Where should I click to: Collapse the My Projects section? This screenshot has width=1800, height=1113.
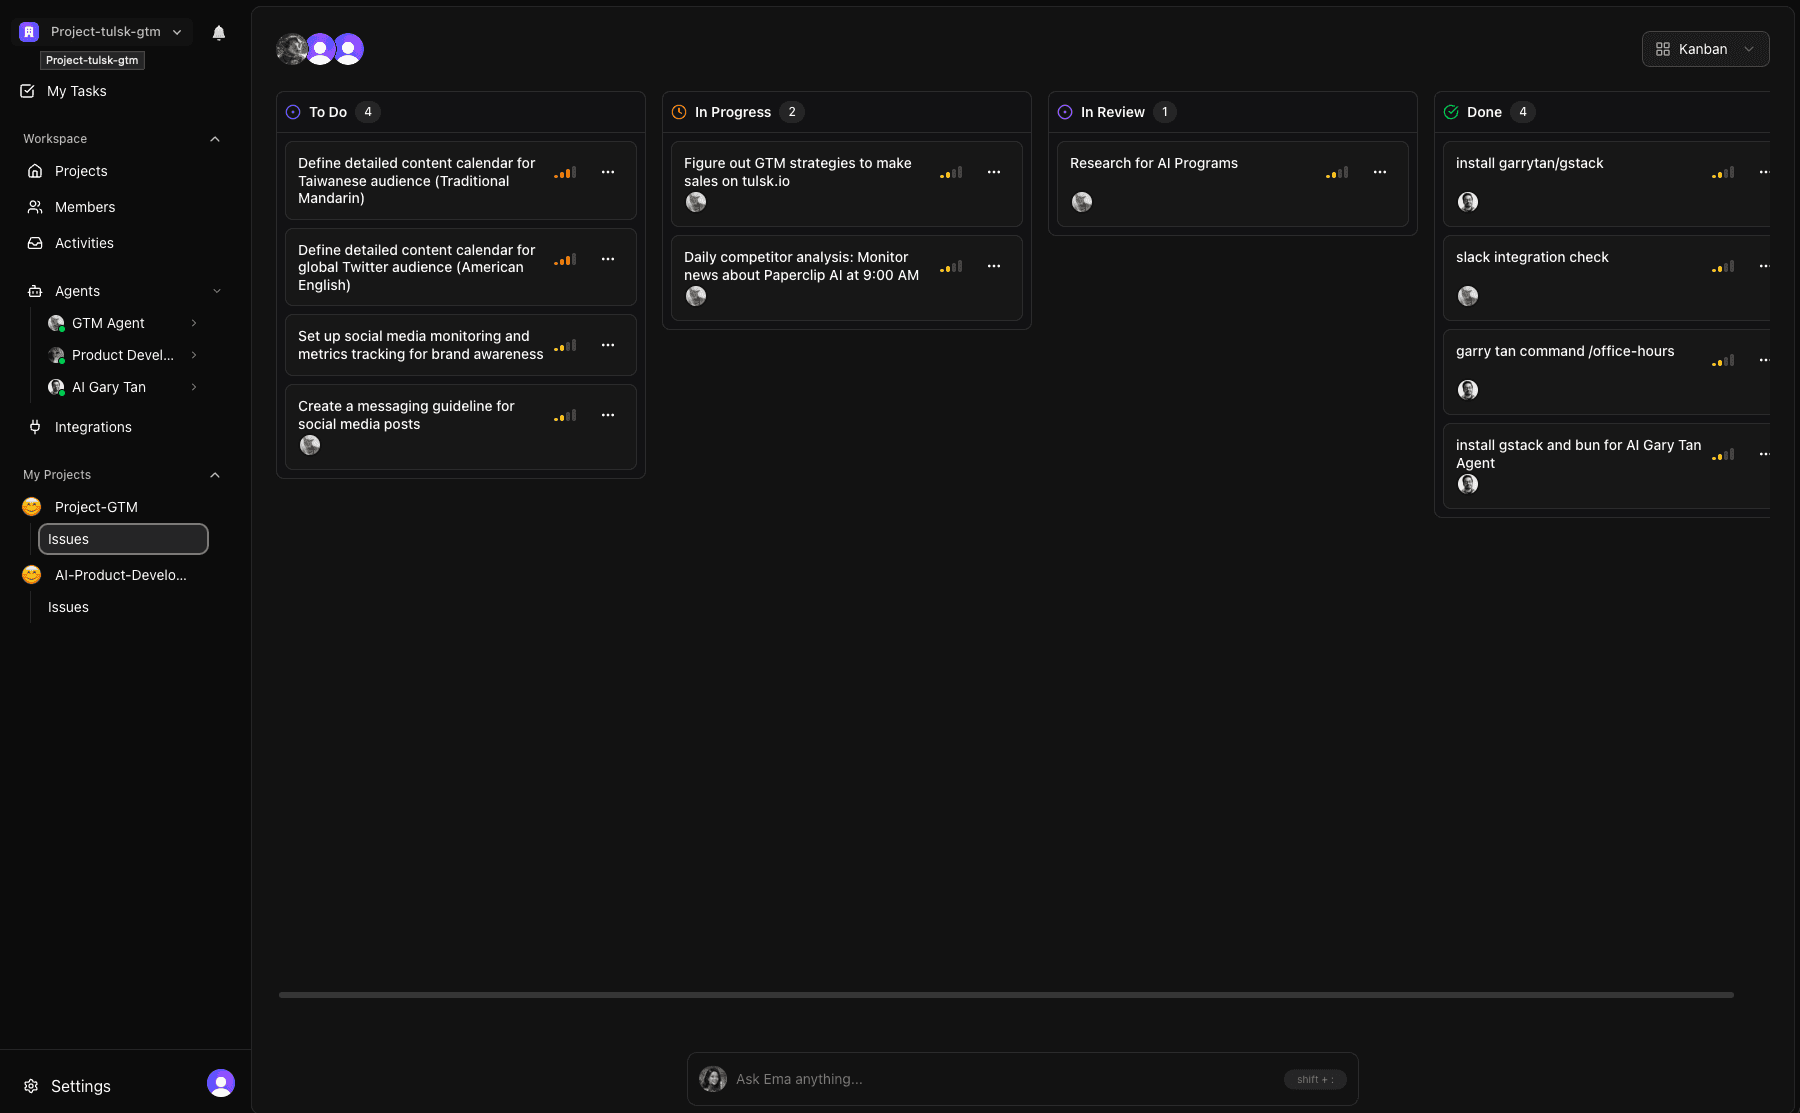(x=215, y=475)
